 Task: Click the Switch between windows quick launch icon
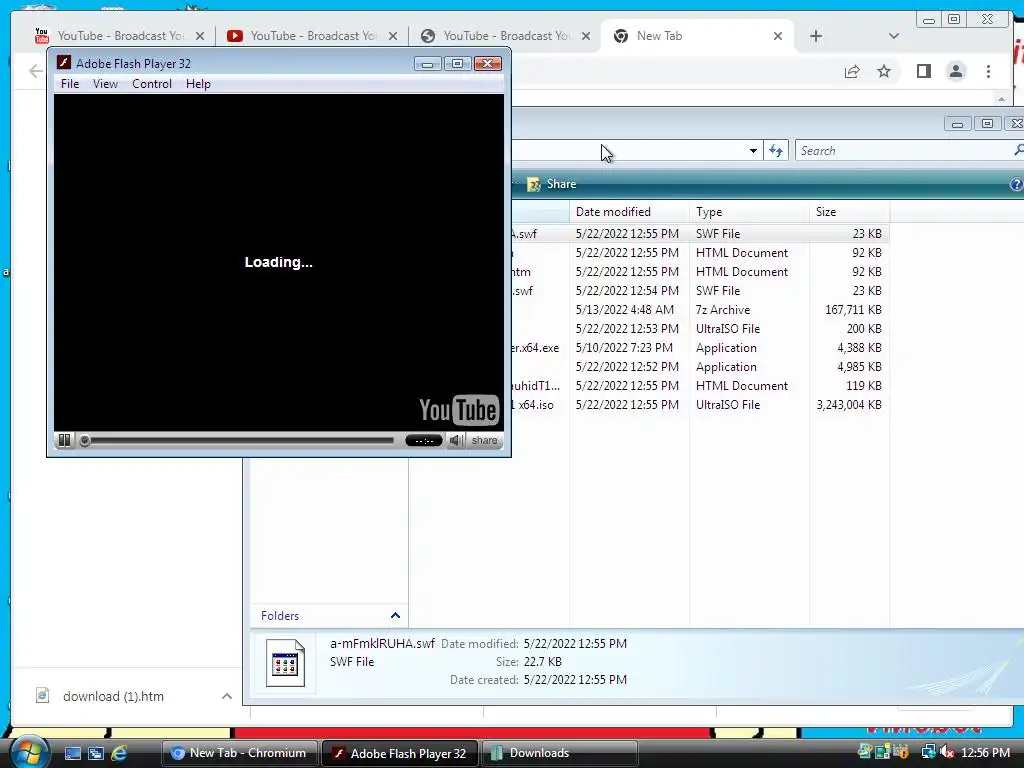95,753
